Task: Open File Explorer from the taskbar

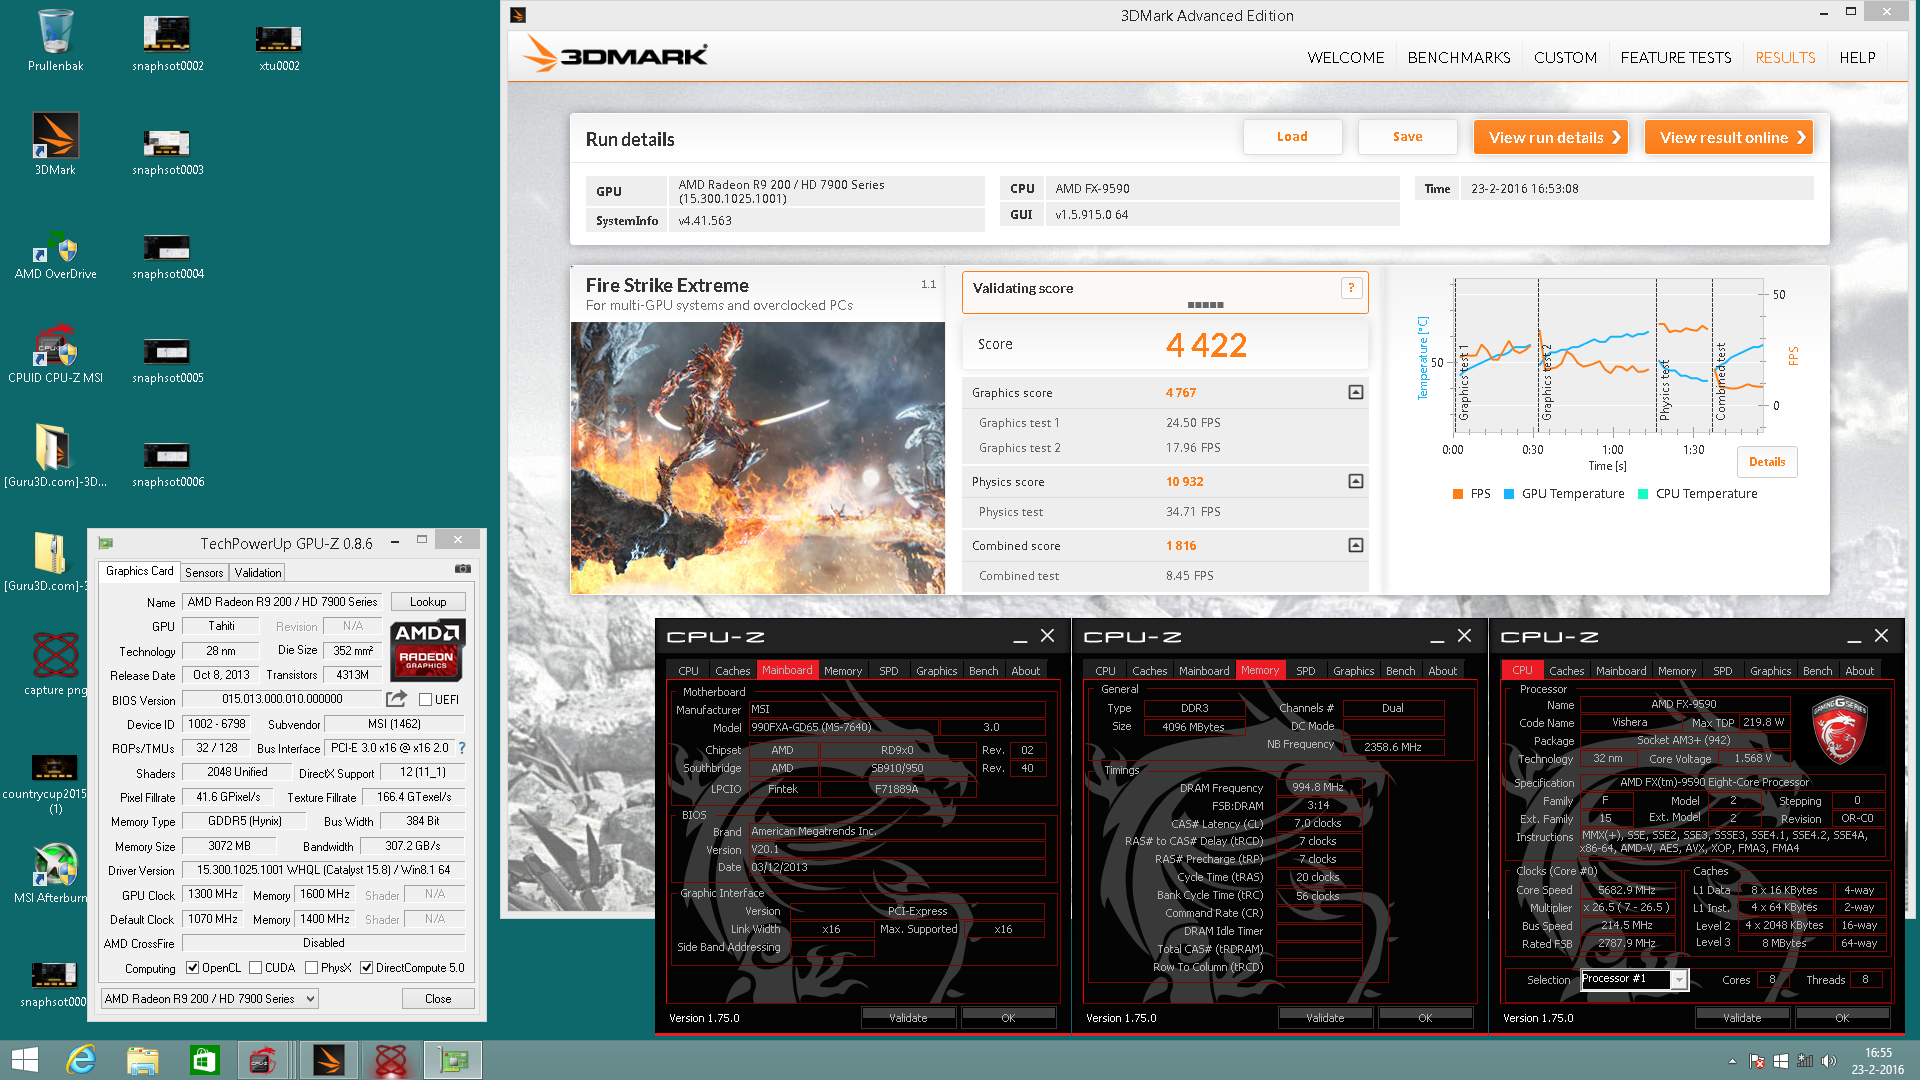Action: coord(143,1060)
